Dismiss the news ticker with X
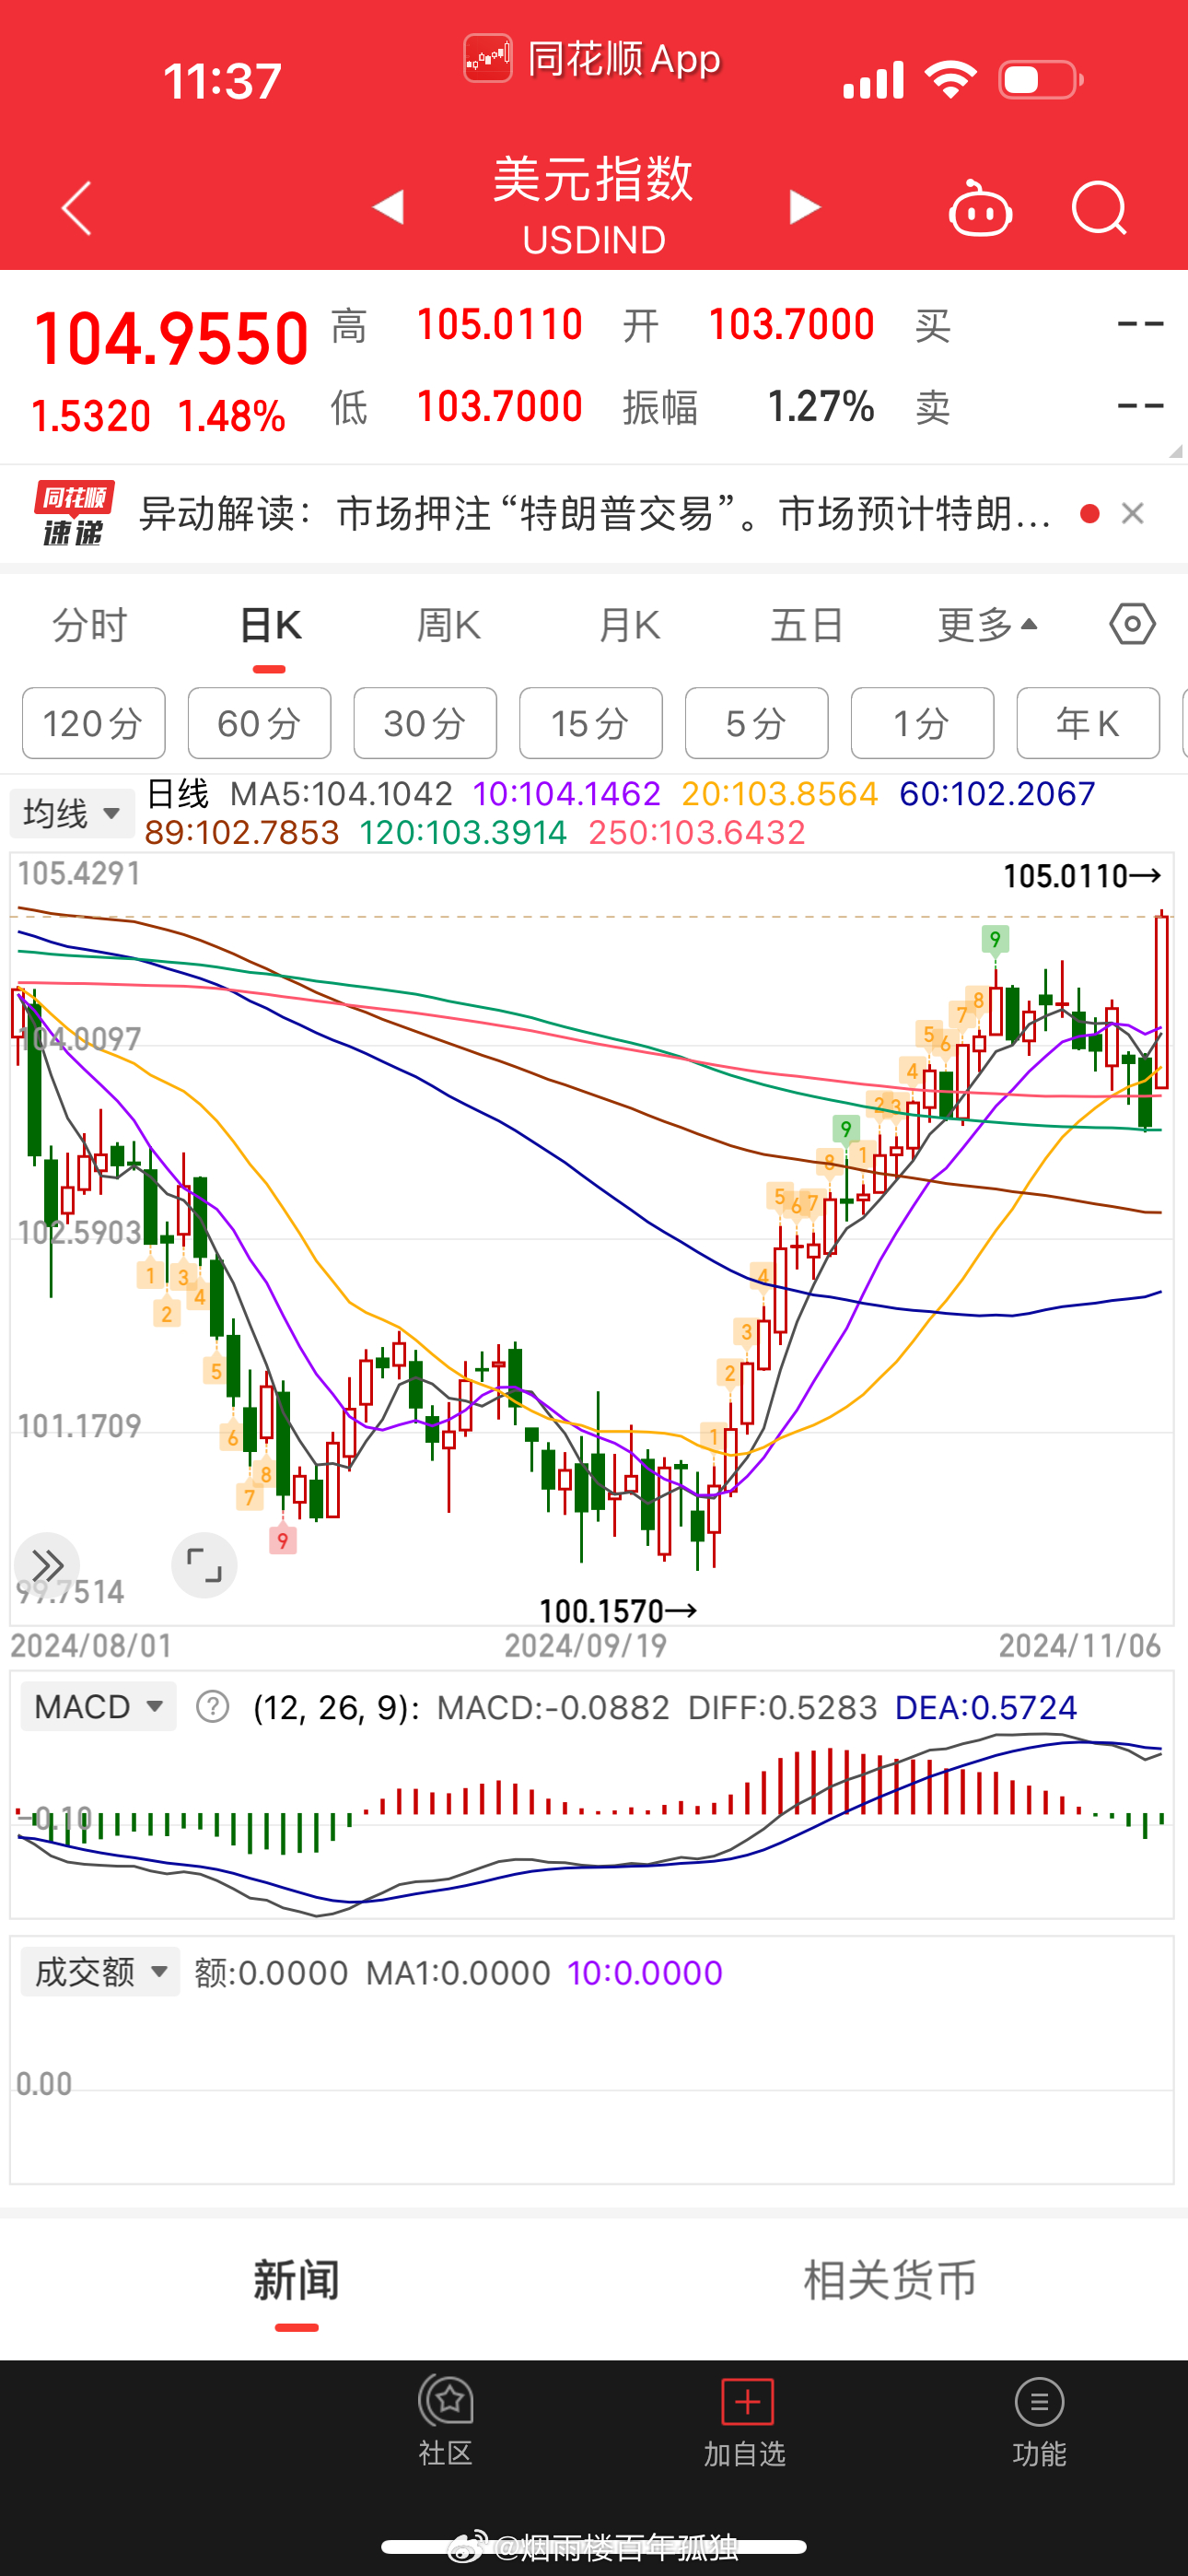 tap(1132, 513)
